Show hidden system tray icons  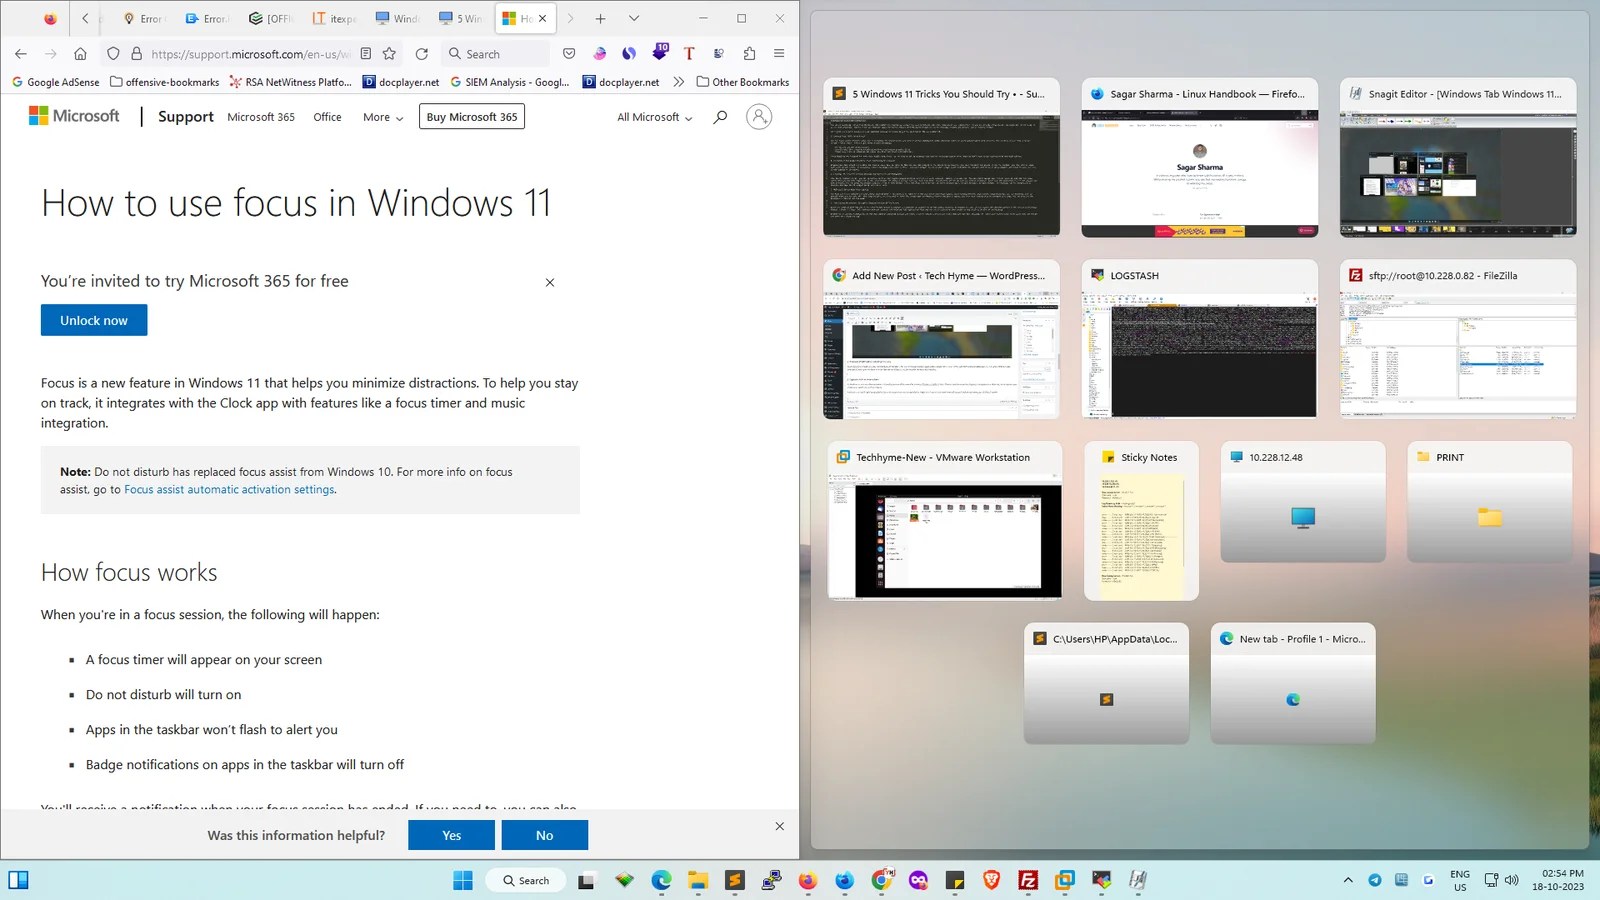[x=1348, y=880]
